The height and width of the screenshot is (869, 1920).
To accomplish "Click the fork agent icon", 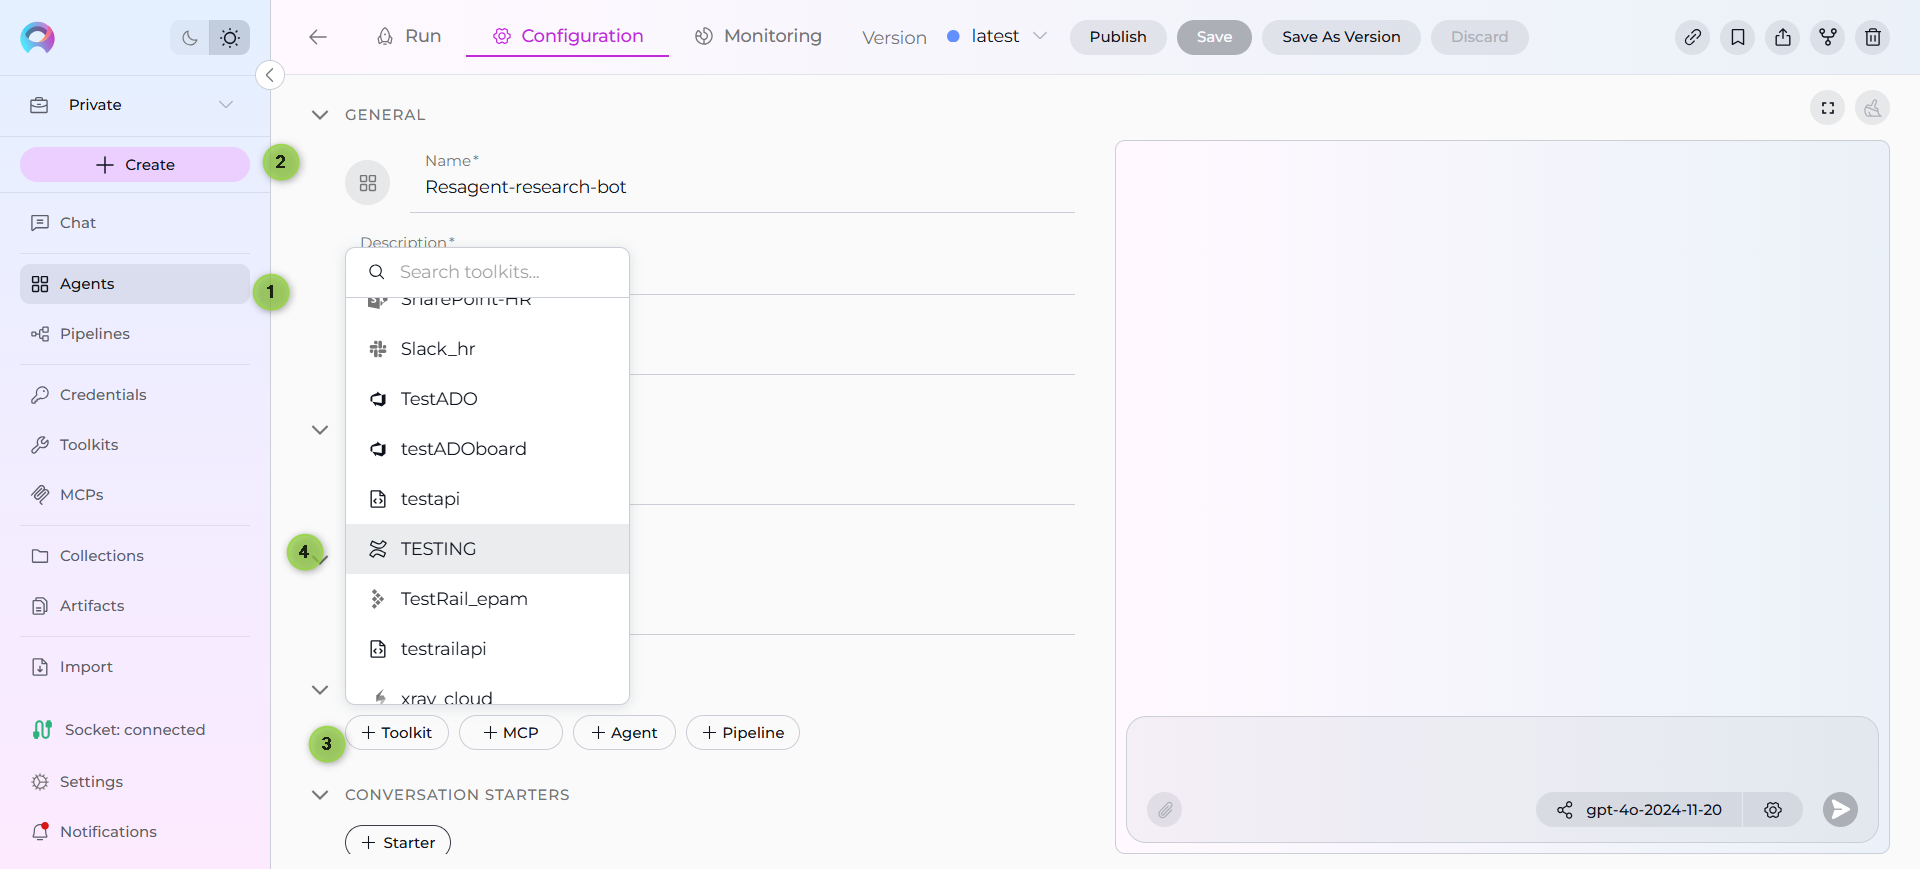I will point(1827,37).
